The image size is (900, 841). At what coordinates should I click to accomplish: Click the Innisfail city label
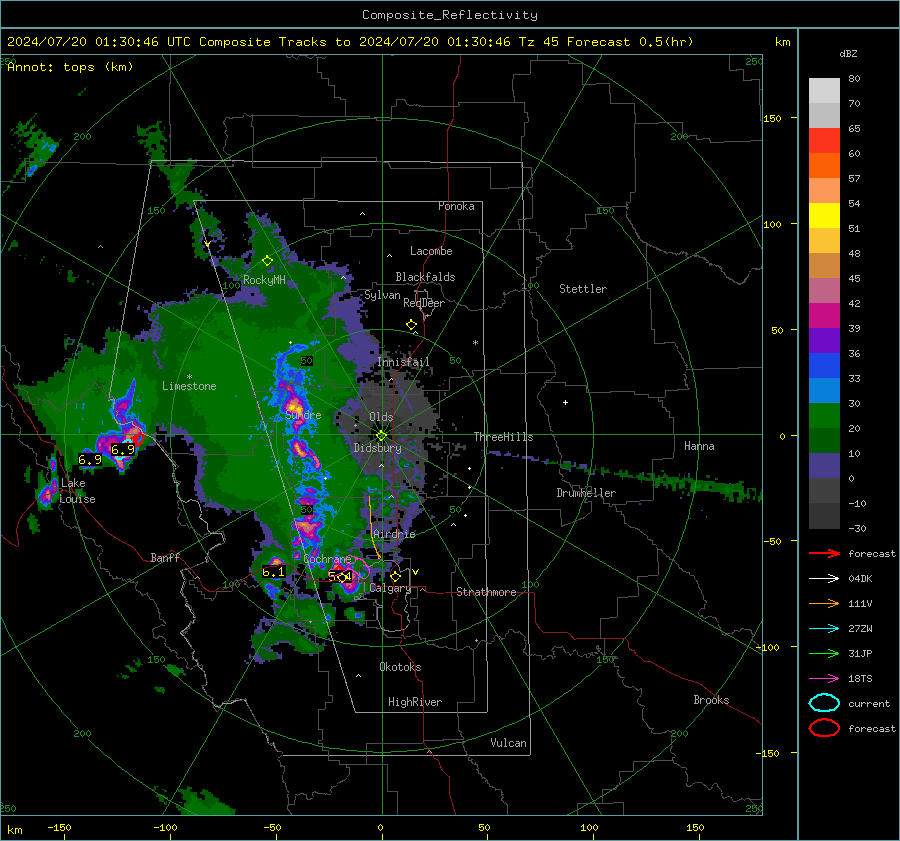click(403, 362)
